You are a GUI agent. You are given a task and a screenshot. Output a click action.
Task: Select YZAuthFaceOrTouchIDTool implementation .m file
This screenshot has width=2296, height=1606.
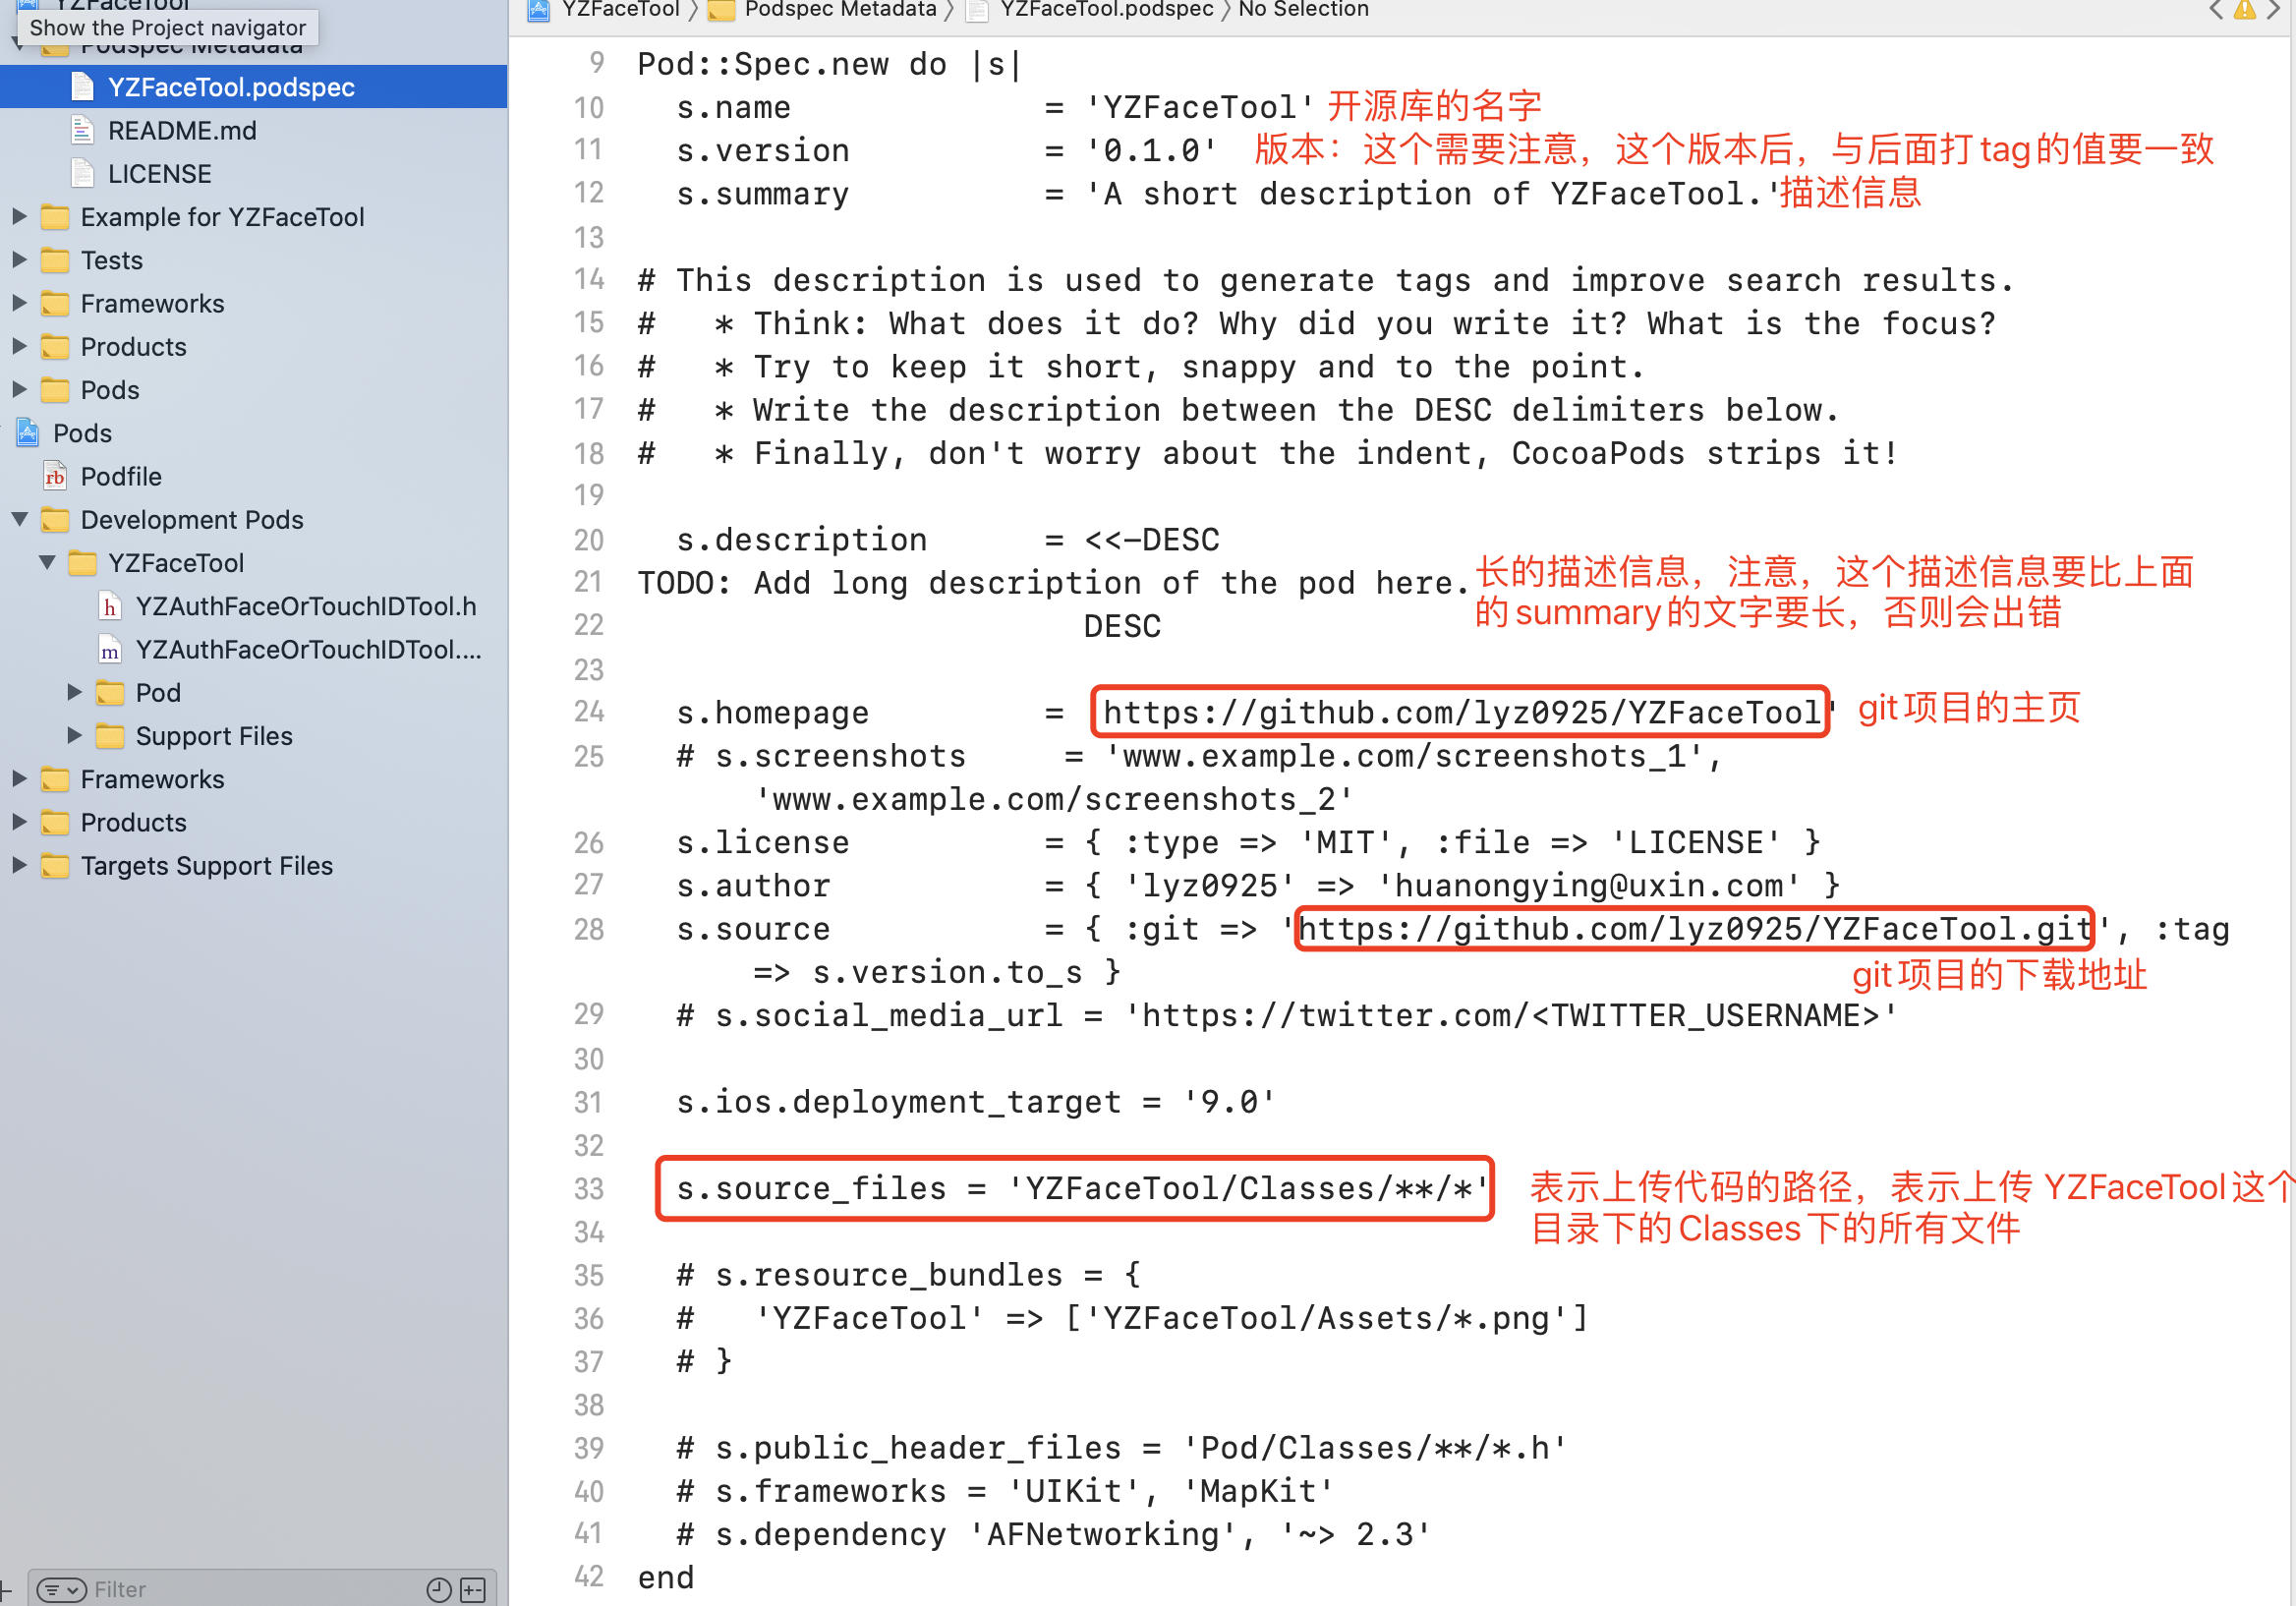307,649
